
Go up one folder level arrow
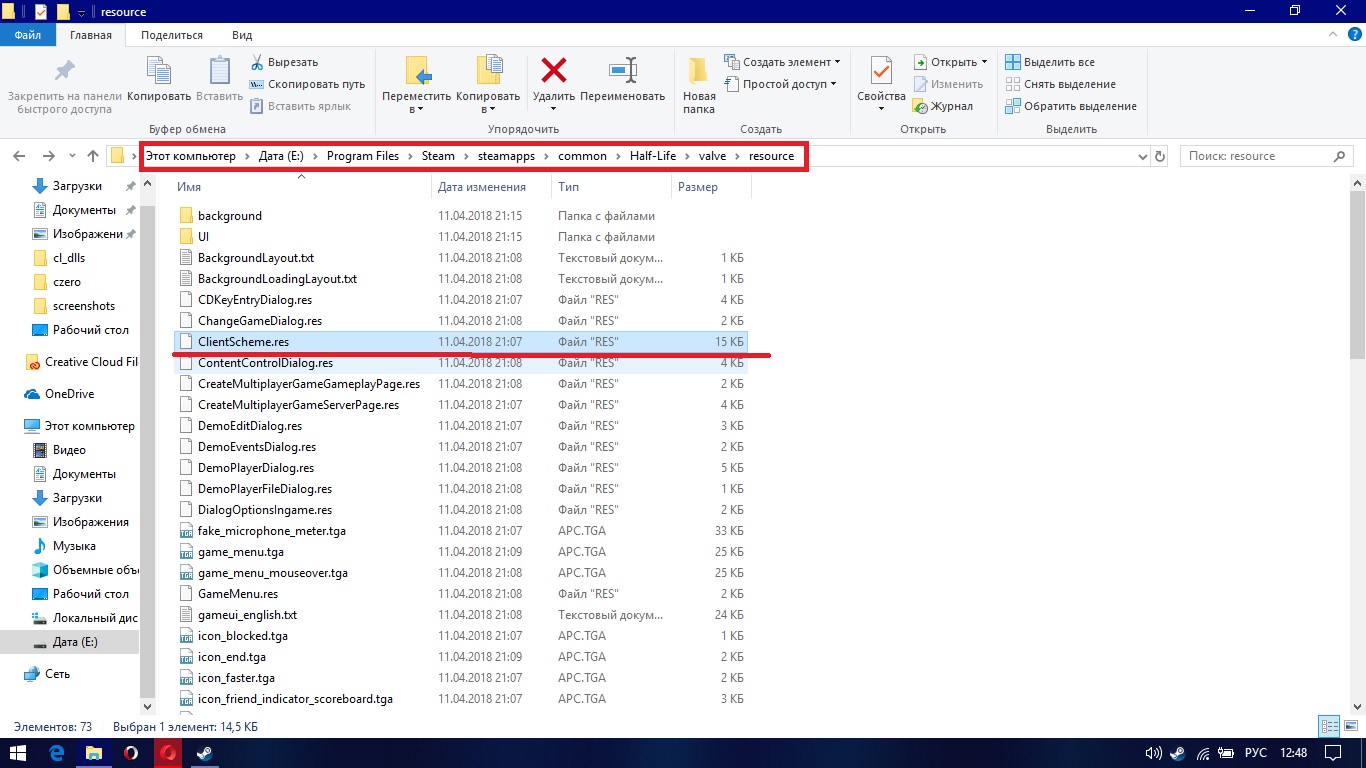93,156
